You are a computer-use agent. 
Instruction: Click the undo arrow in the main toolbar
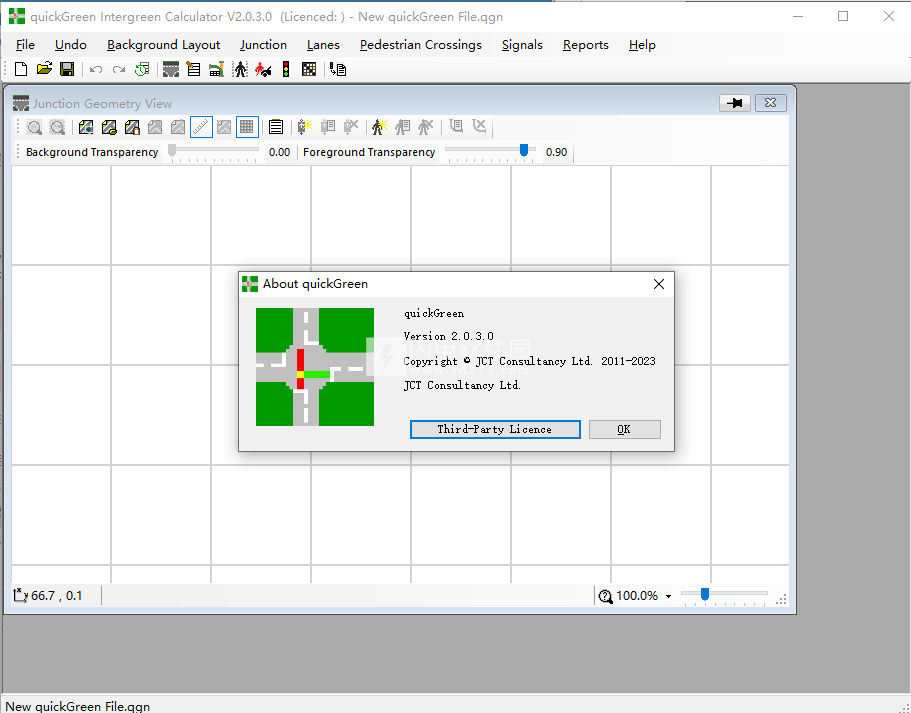click(96, 70)
